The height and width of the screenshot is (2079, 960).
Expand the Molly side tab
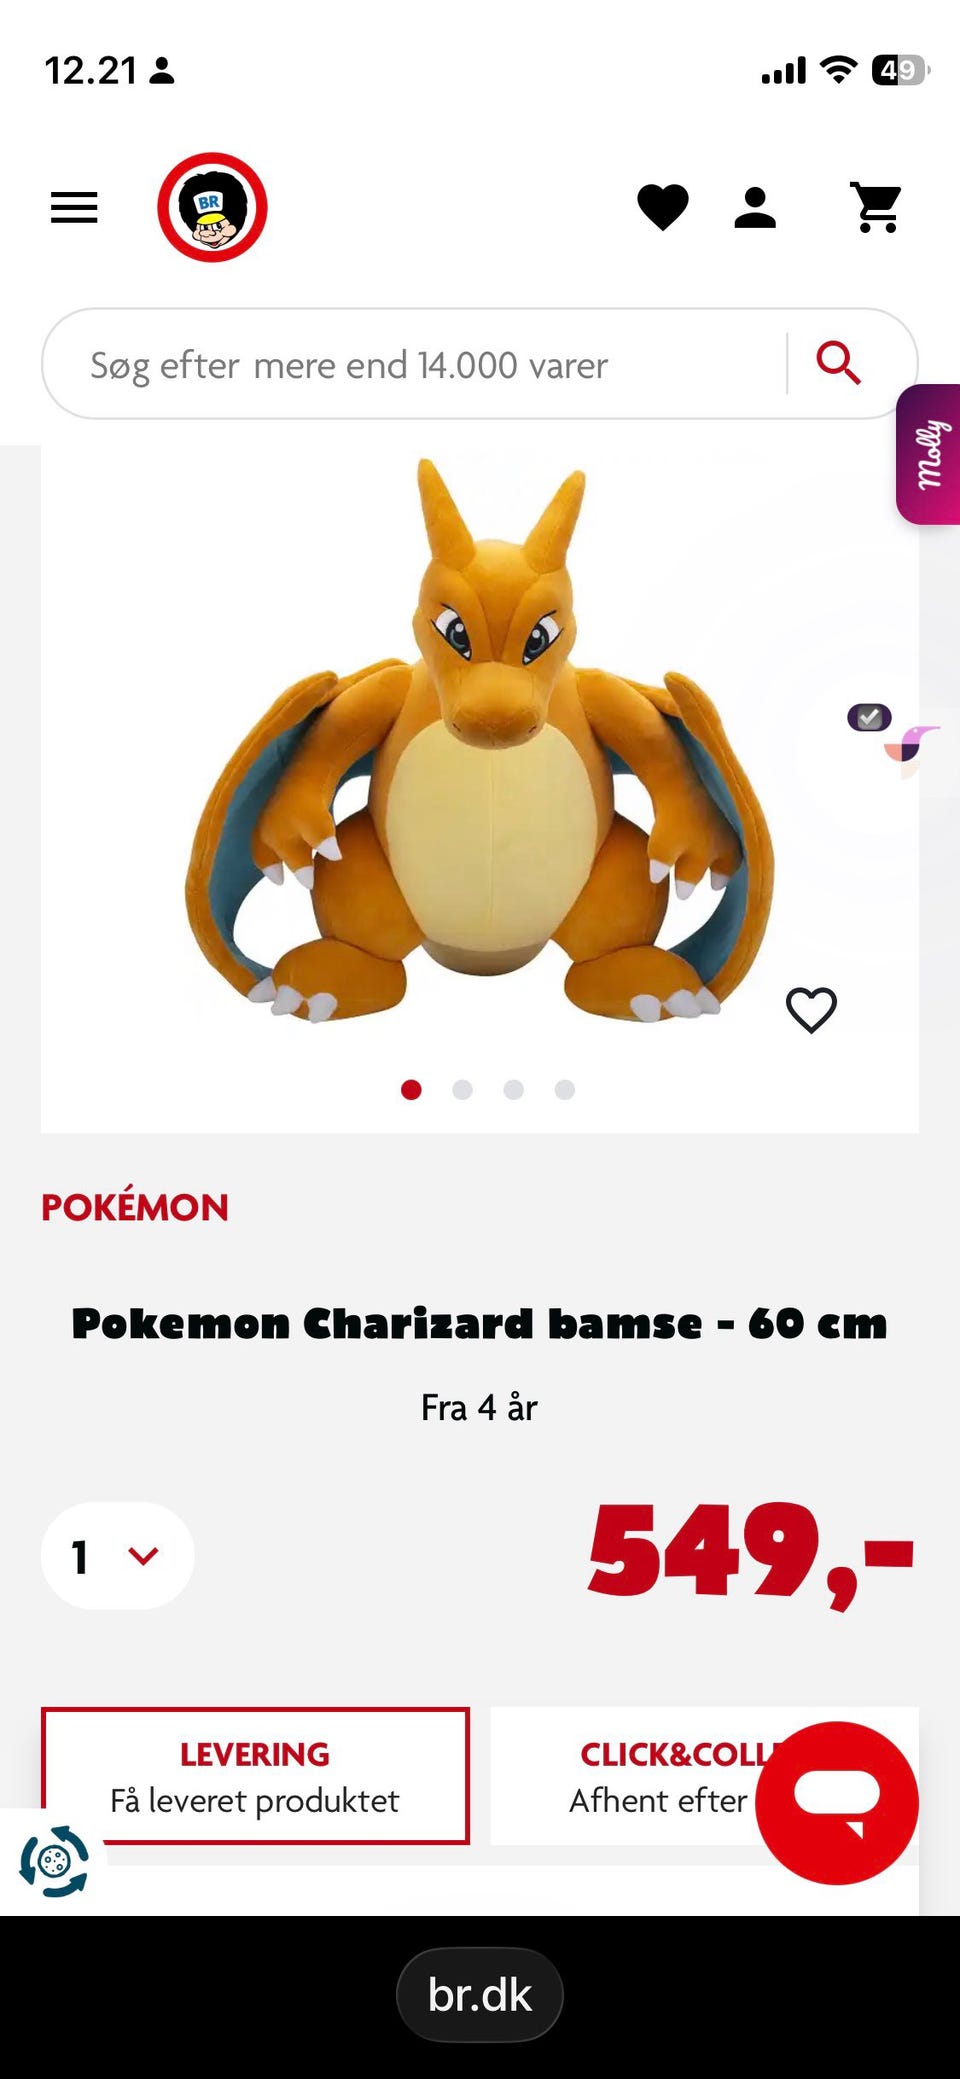[928, 454]
